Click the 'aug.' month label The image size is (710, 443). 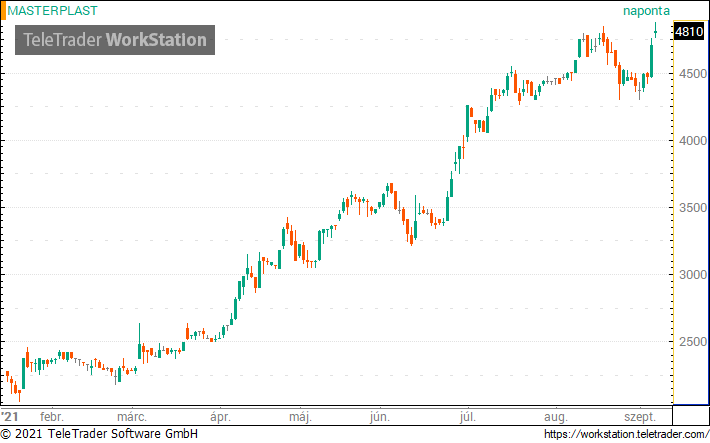click(556, 416)
